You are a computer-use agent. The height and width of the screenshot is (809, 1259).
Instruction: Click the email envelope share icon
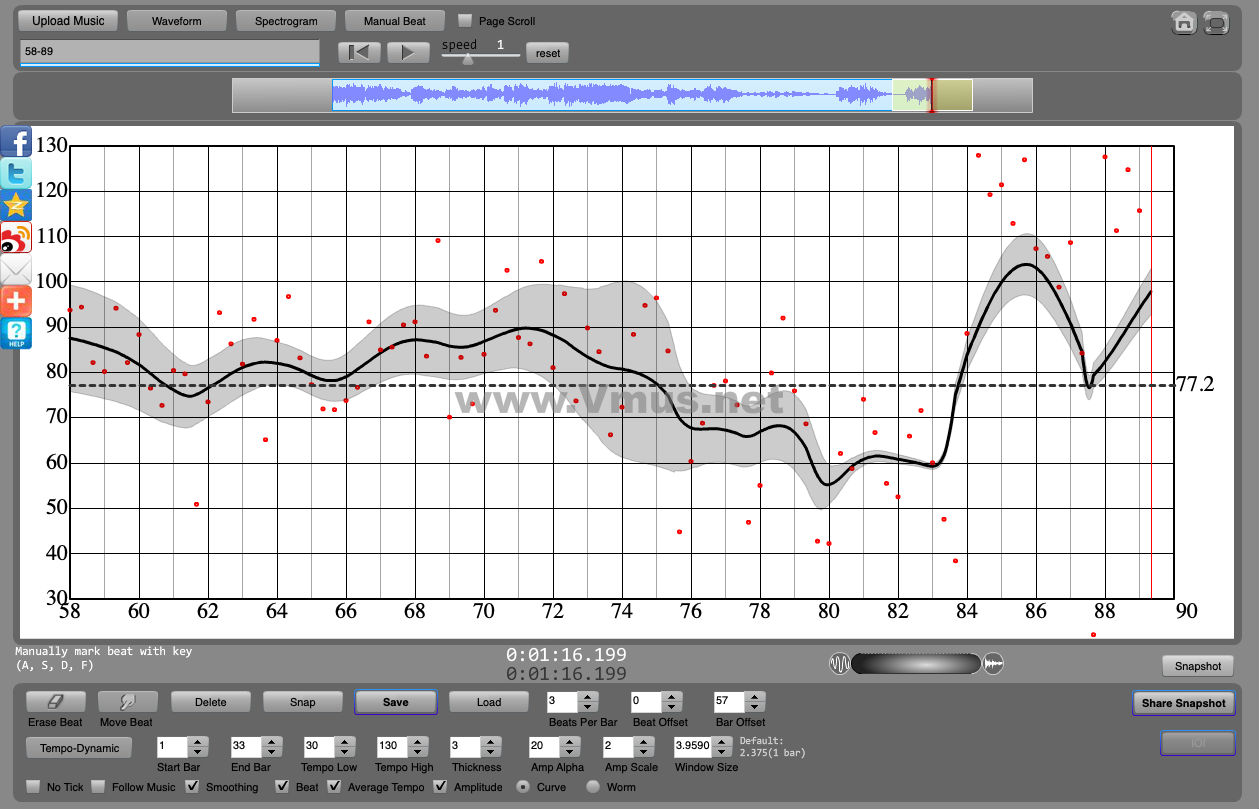[x=16, y=270]
